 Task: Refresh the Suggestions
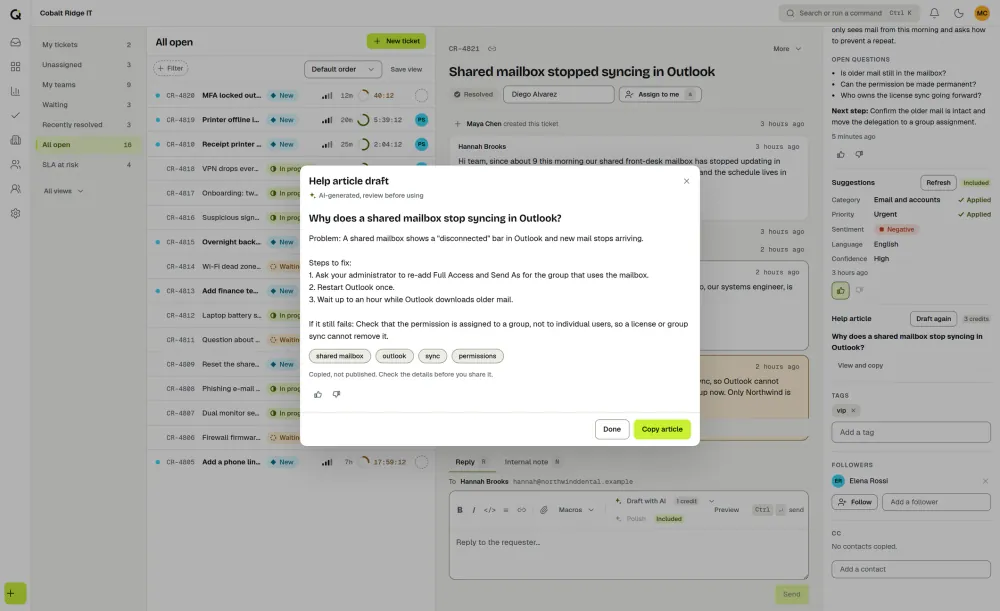coord(938,182)
